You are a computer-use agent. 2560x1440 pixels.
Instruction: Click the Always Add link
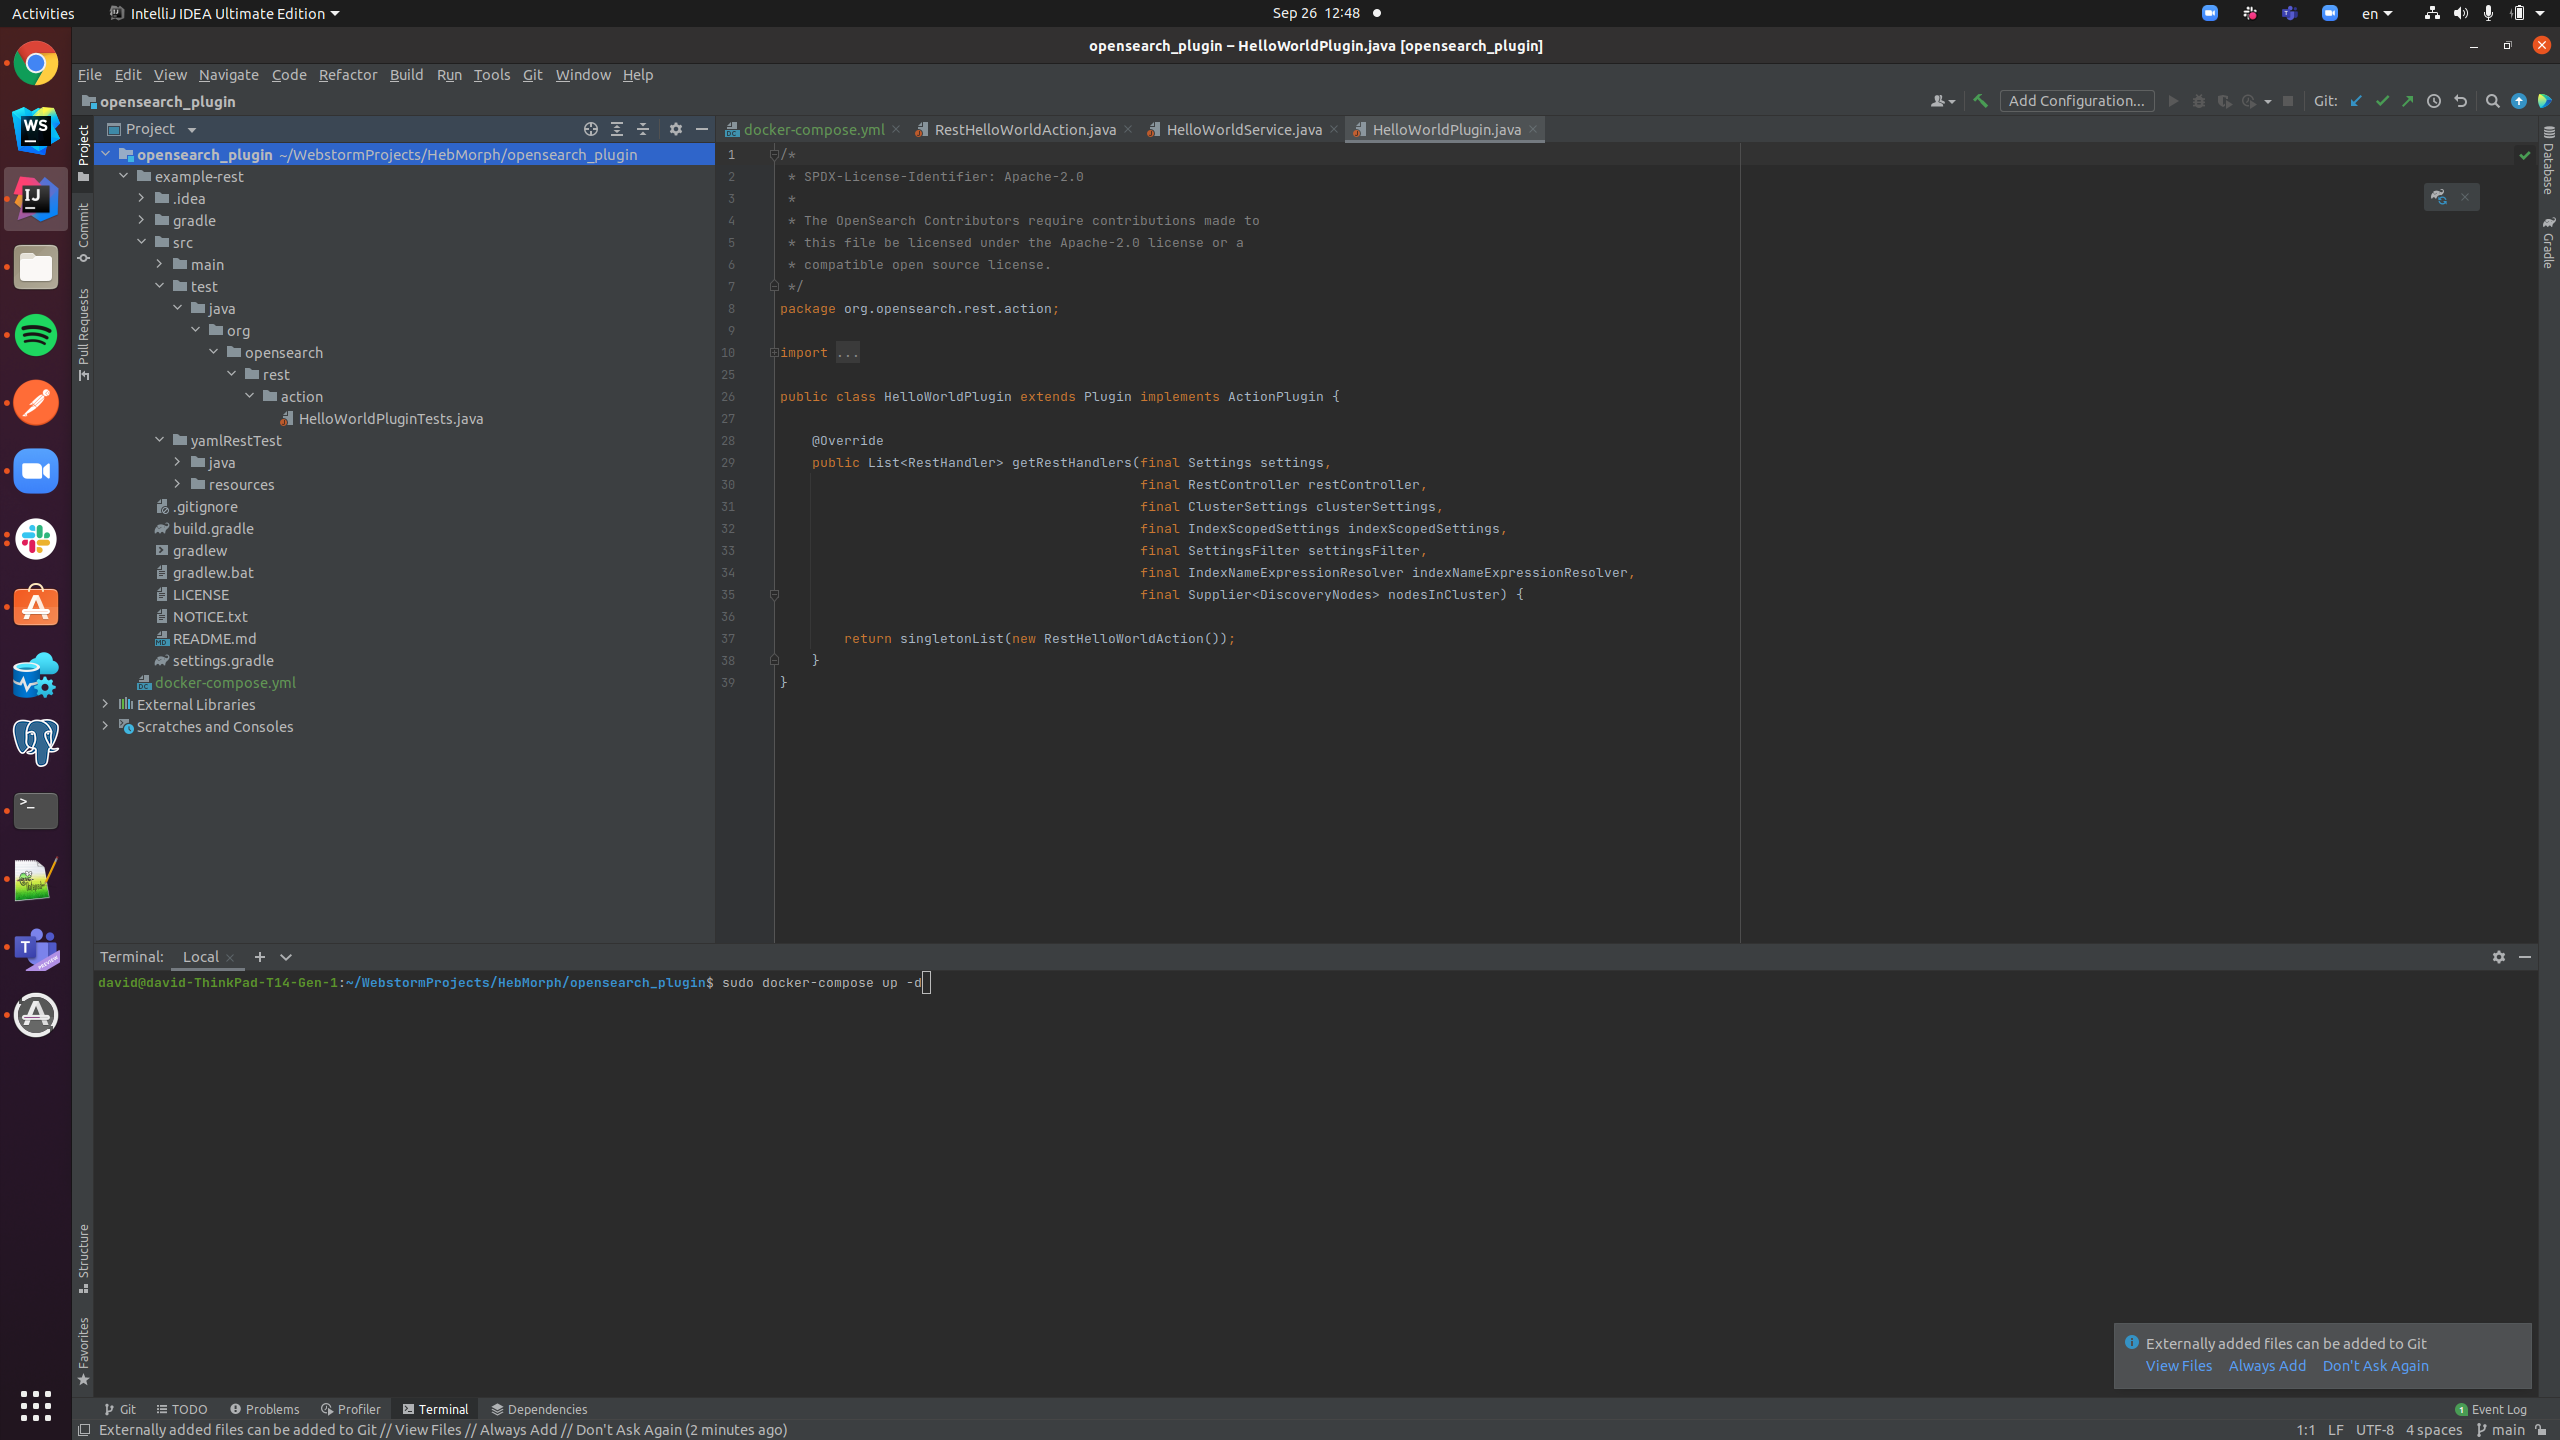click(x=2266, y=1366)
